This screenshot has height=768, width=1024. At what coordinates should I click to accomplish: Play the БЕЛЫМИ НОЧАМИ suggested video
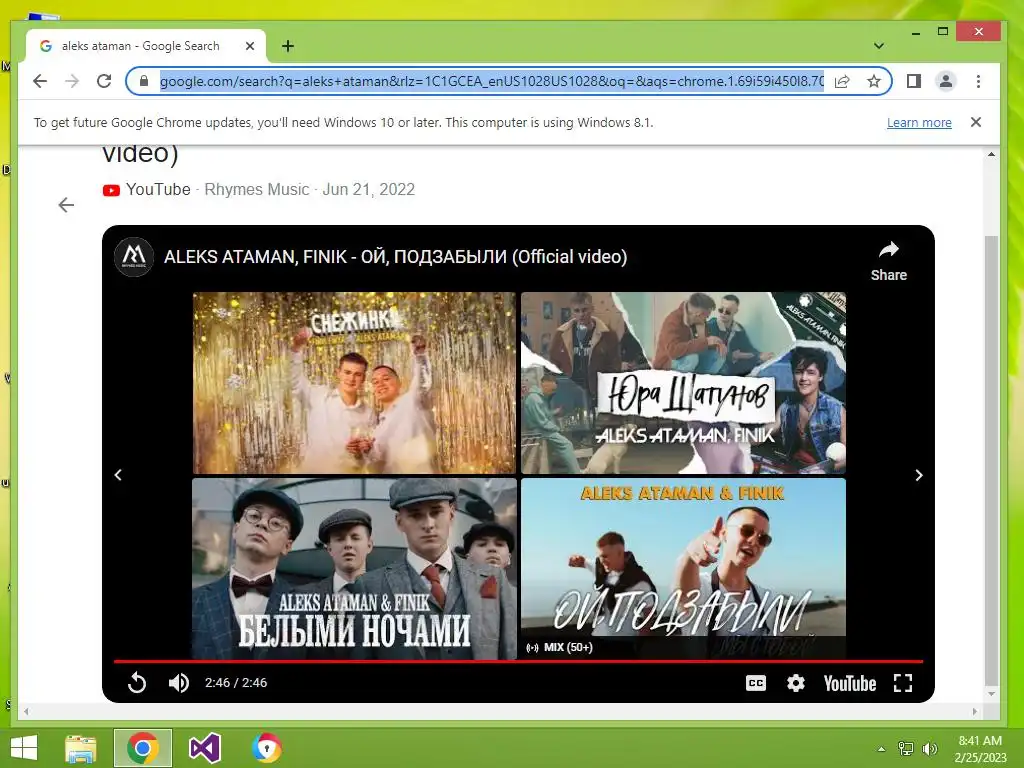pyautogui.click(x=354, y=569)
